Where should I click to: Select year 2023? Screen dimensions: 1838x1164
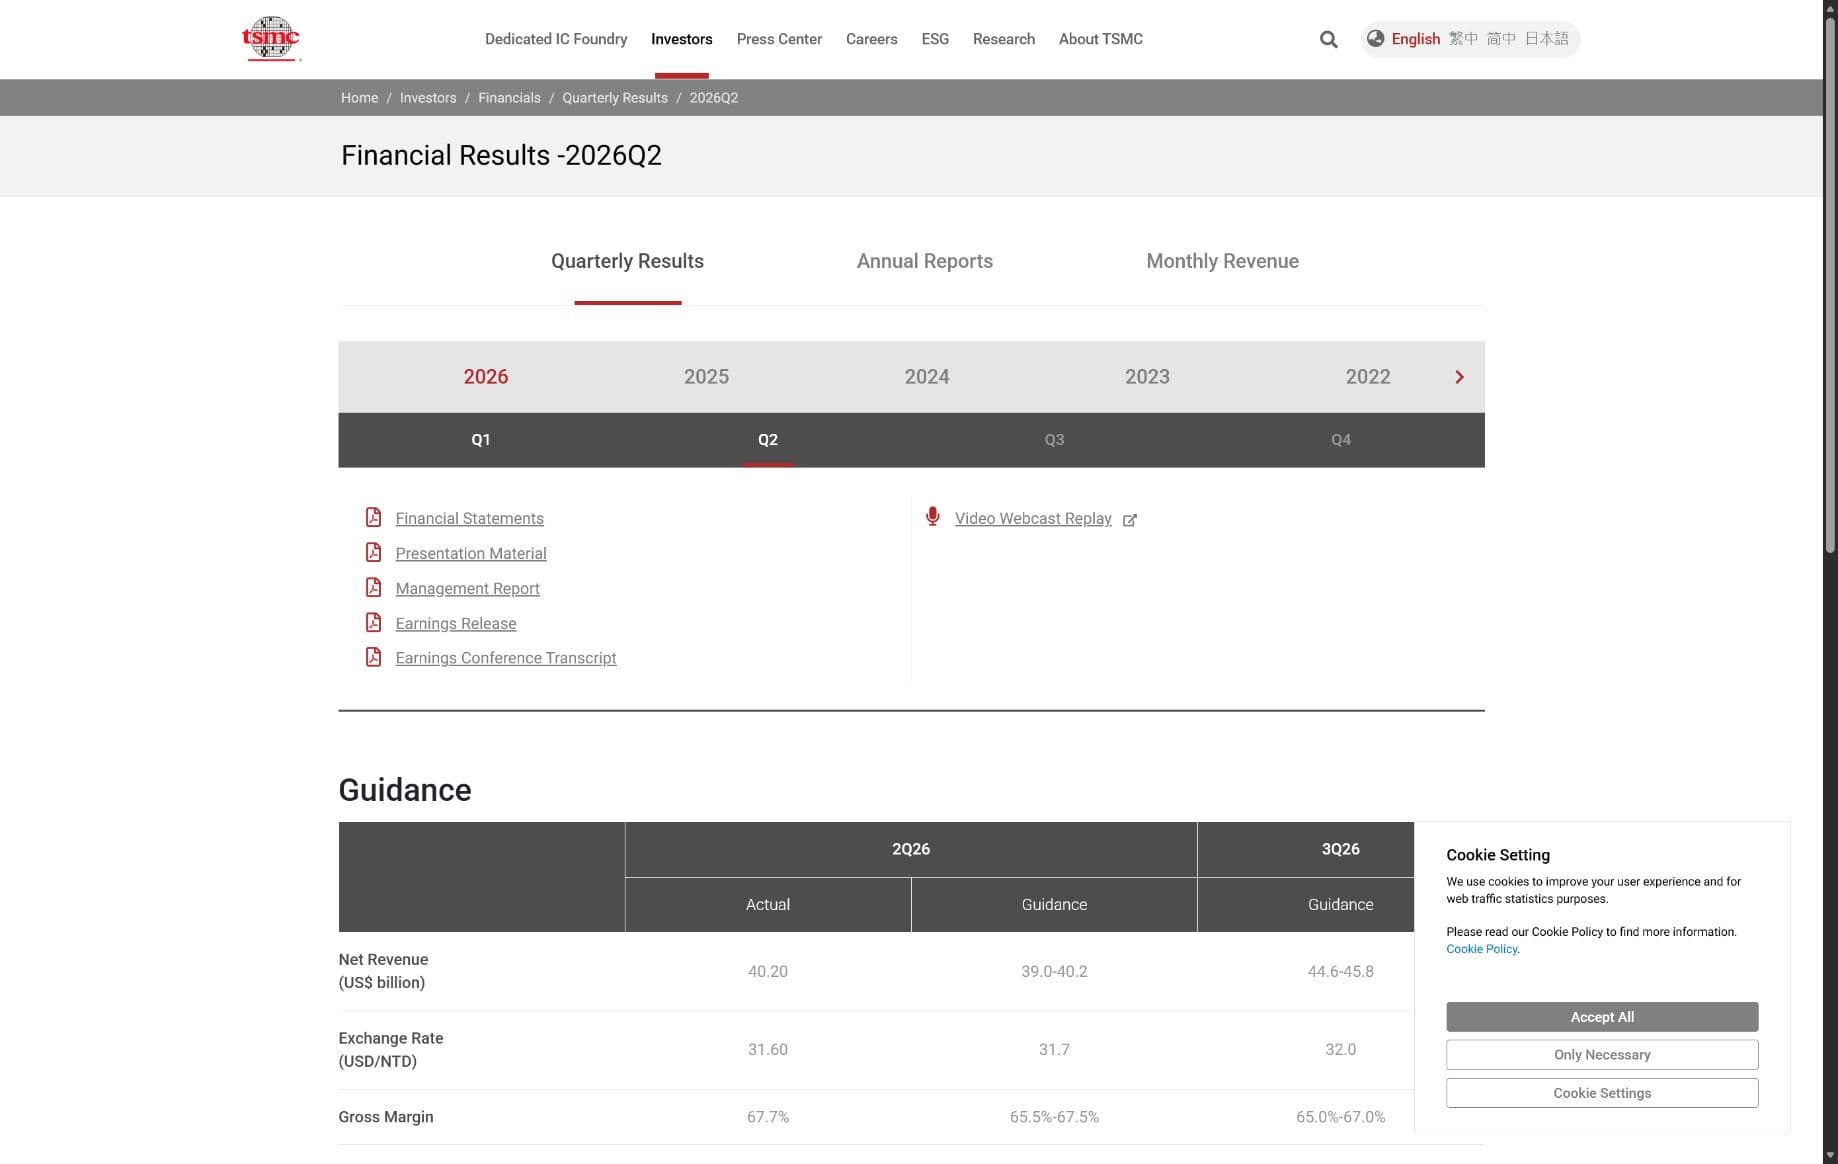(x=1147, y=377)
